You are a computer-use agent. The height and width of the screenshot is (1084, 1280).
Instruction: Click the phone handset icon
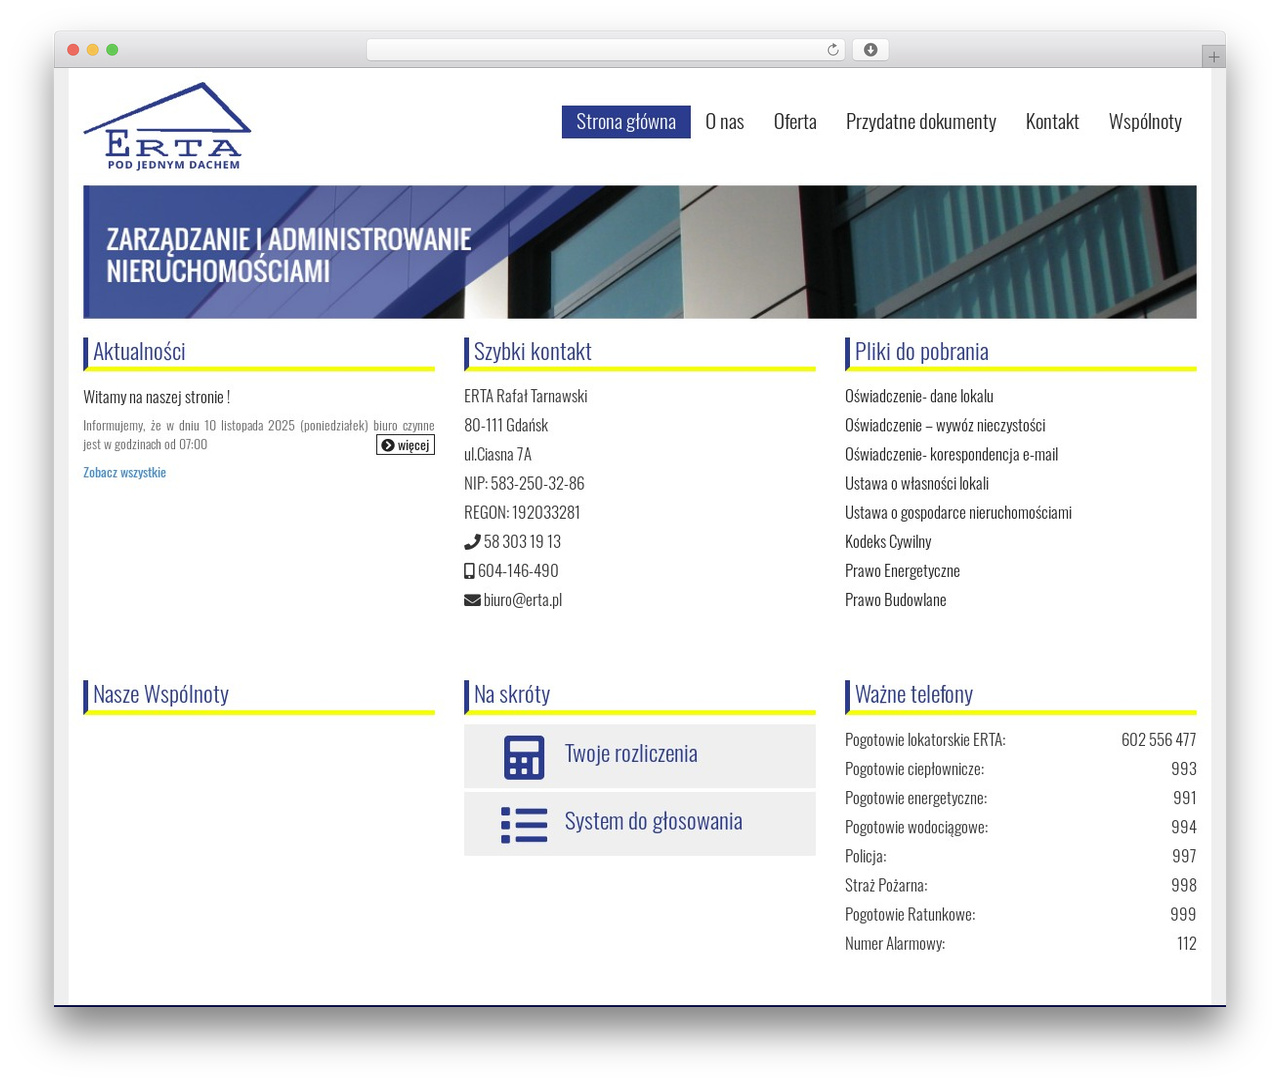pyautogui.click(x=472, y=542)
